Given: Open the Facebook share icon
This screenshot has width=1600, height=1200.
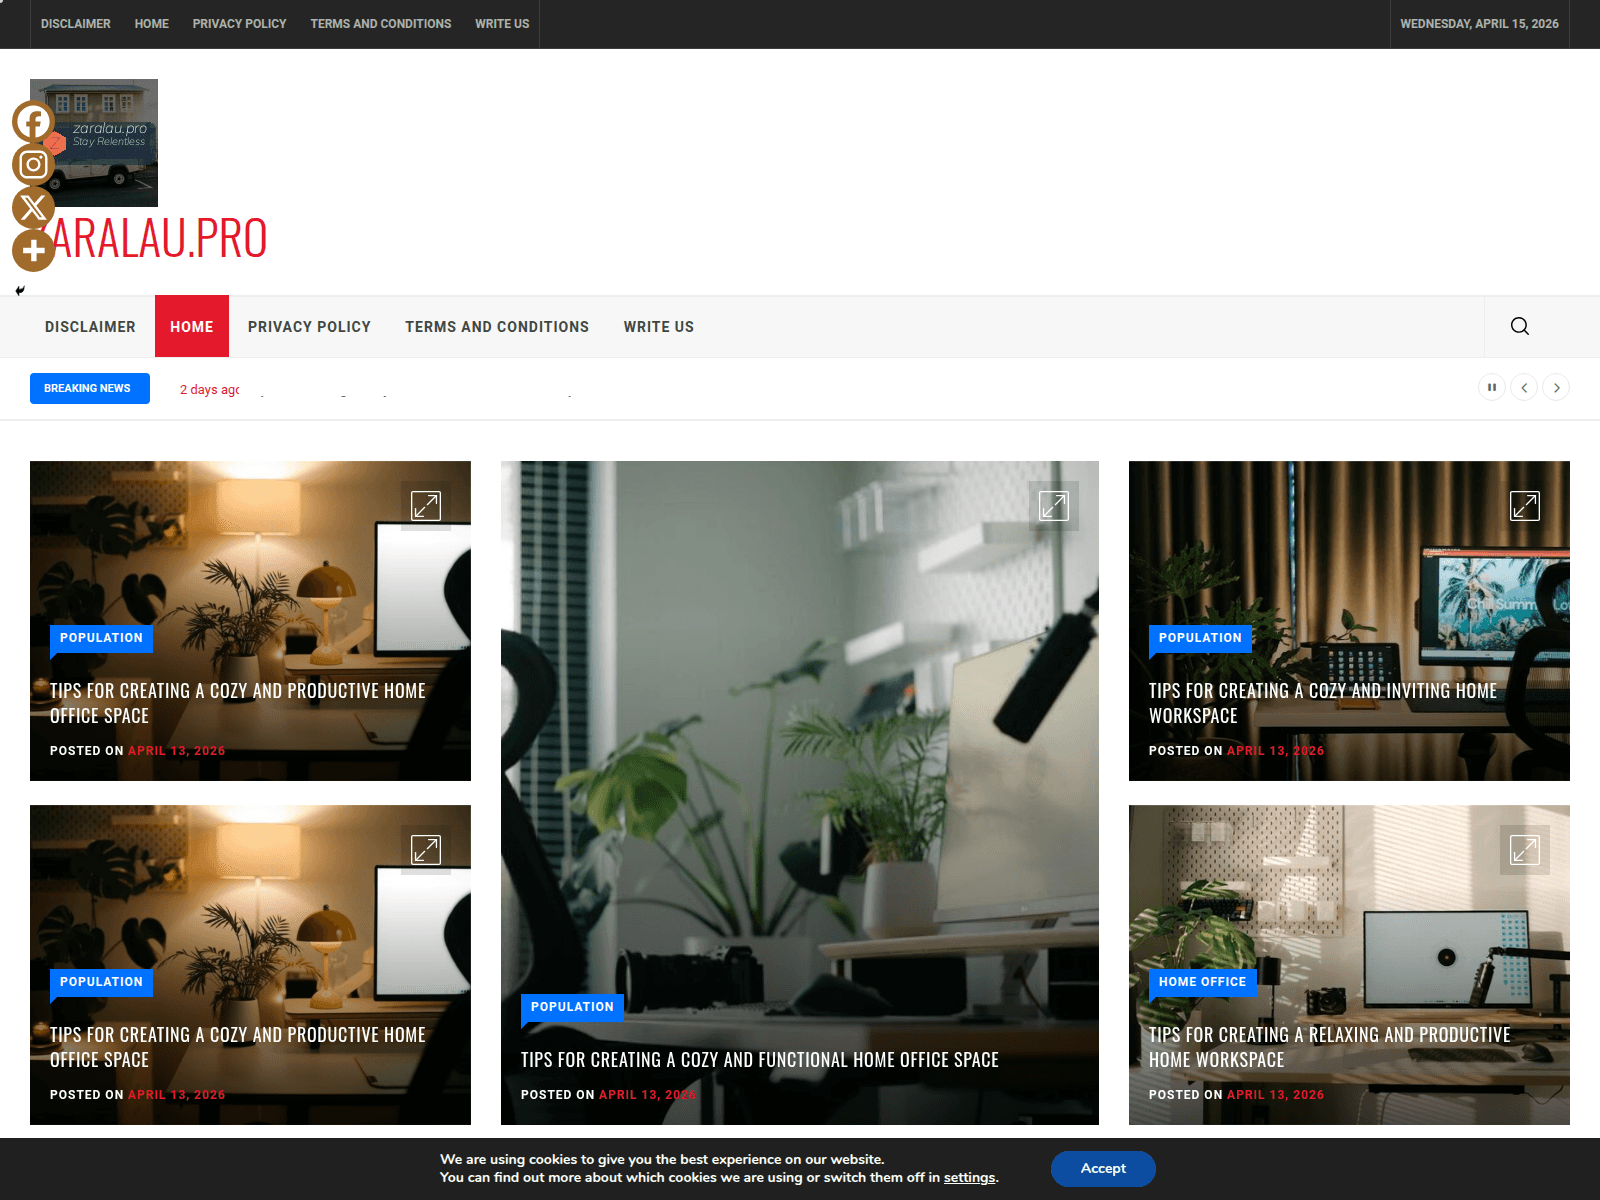Looking at the screenshot, I should point(33,122).
